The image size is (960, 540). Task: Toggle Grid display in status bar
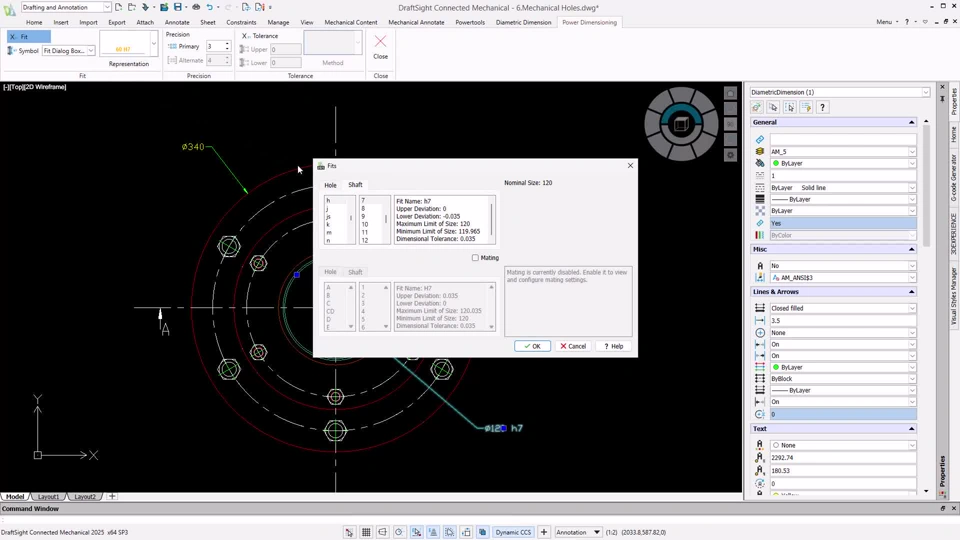tap(366, 532)
